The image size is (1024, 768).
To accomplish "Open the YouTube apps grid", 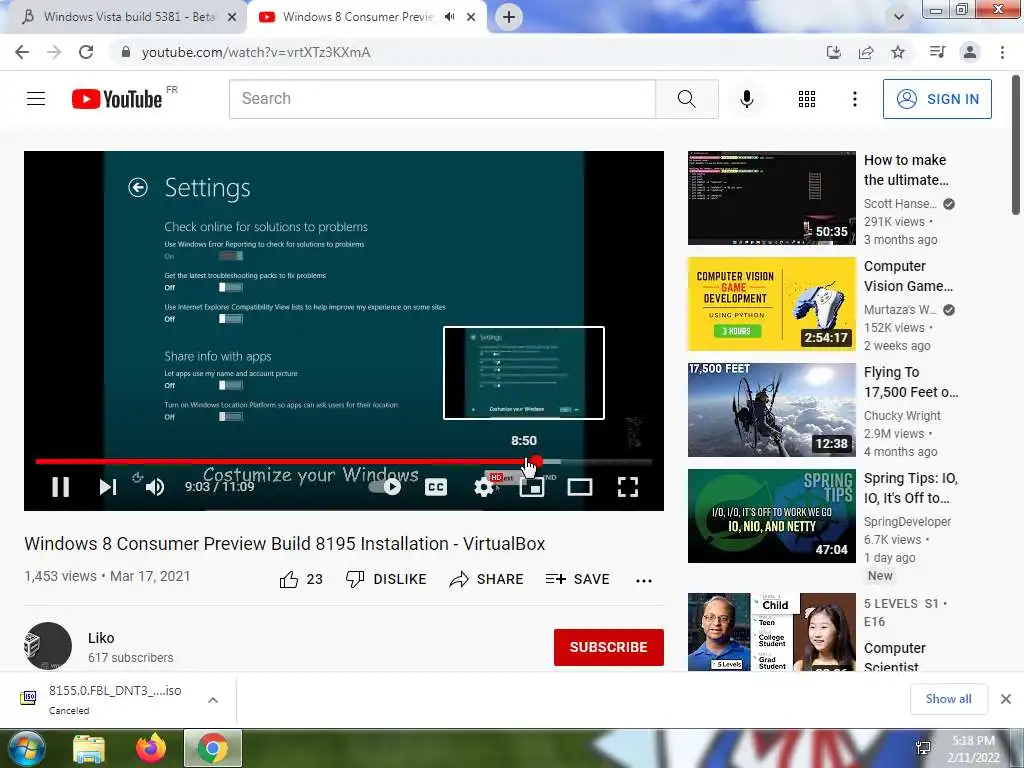I will coord(807,99).
